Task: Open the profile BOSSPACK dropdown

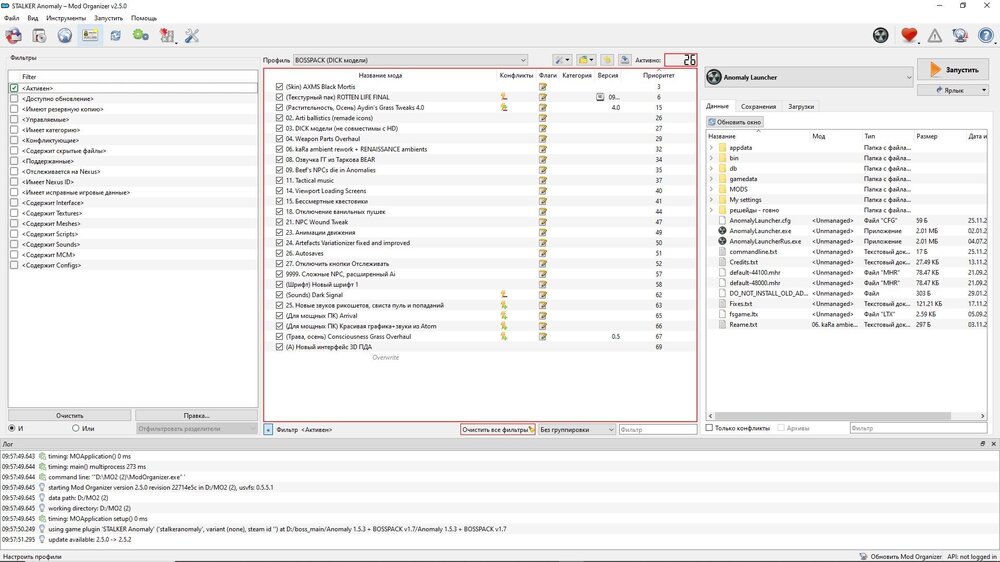Action: coord(410,60)
